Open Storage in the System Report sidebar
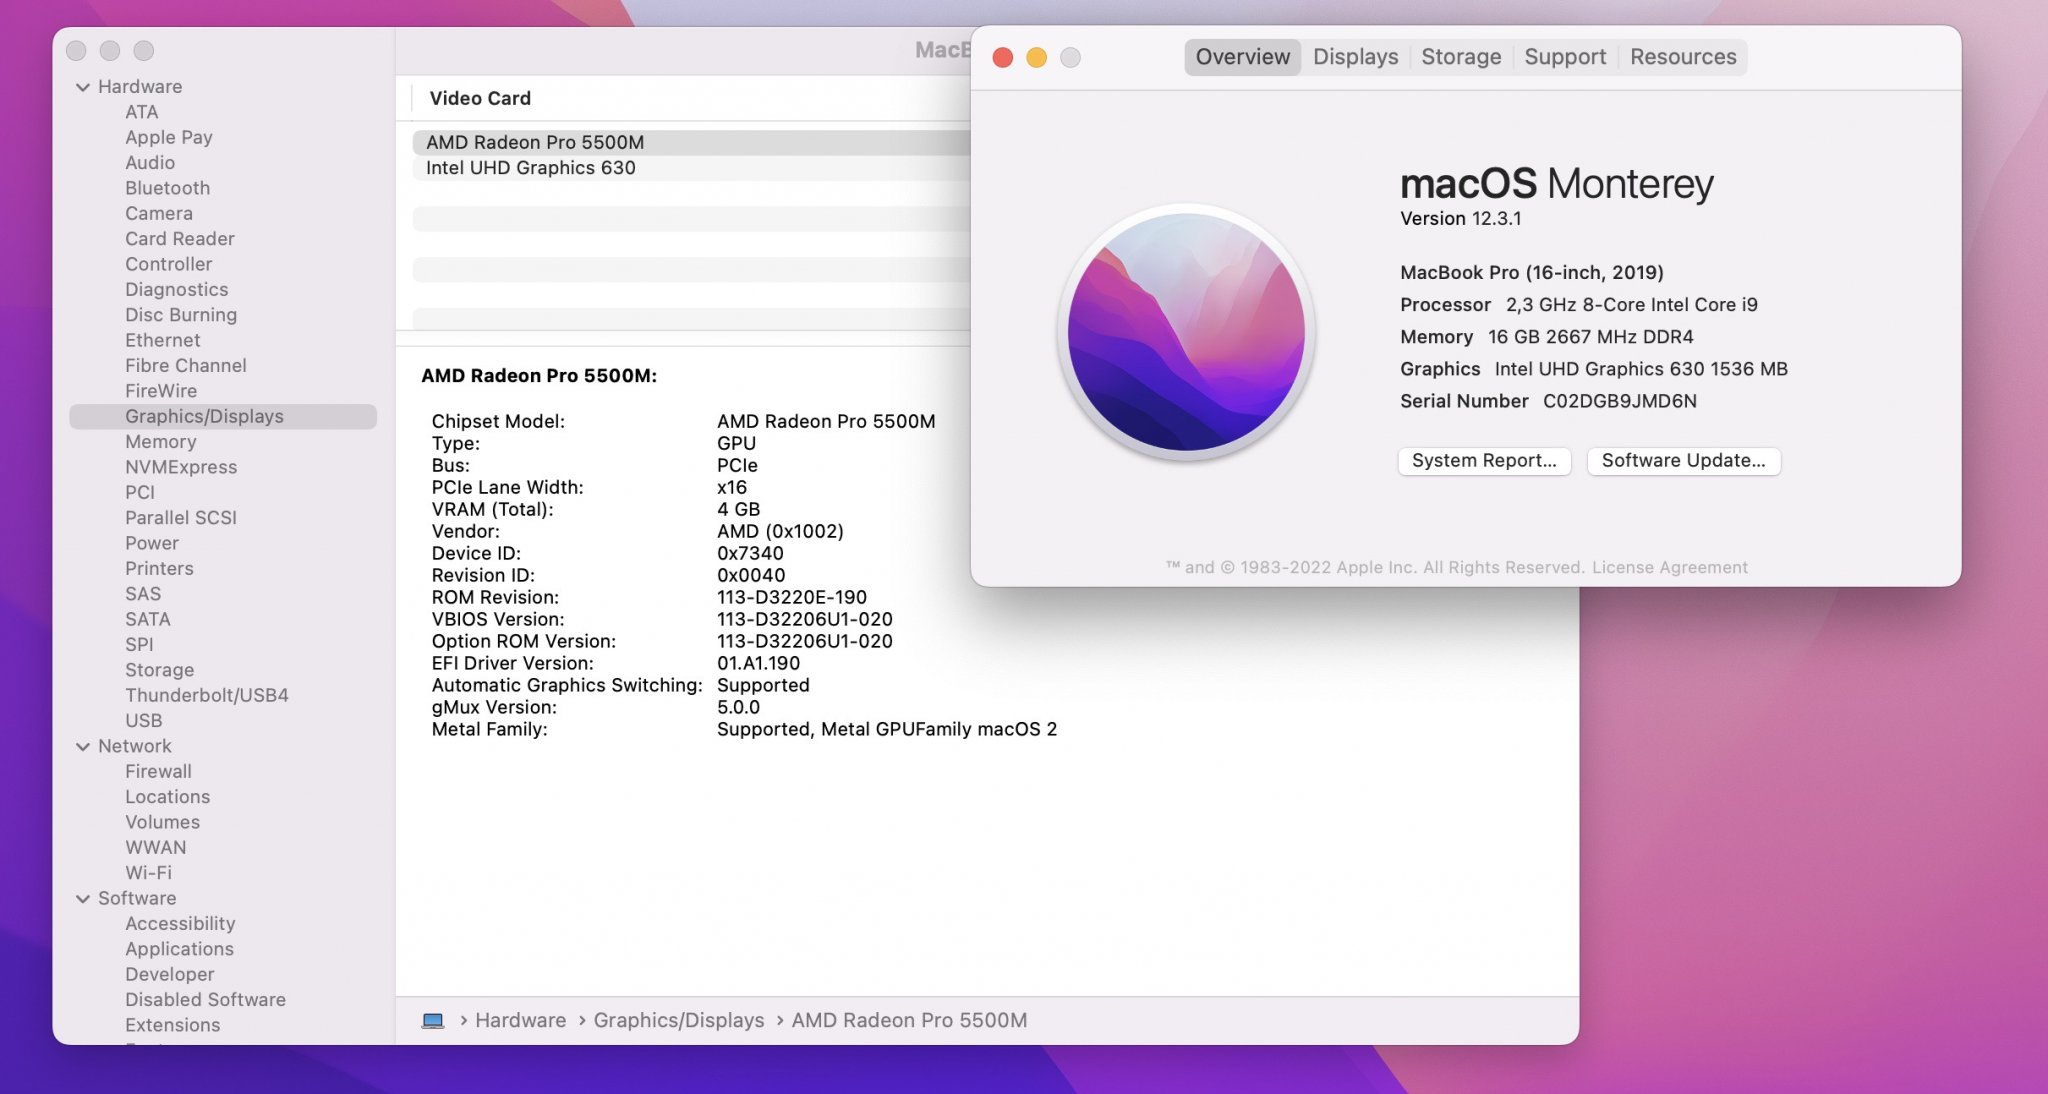 (160, 670)
